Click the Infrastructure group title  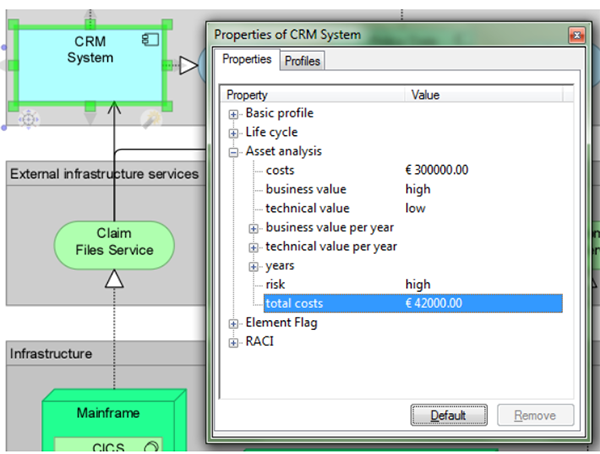pos(51,354)
